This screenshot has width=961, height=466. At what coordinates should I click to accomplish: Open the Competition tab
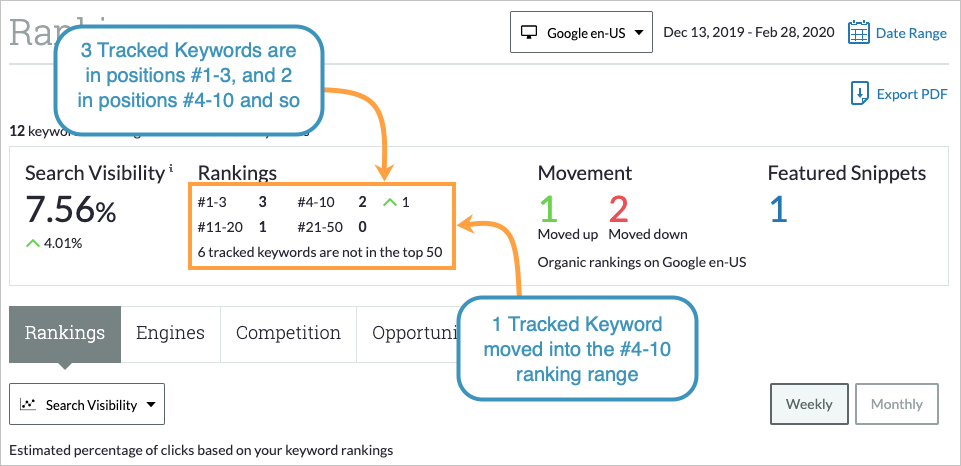coord(288,333)
